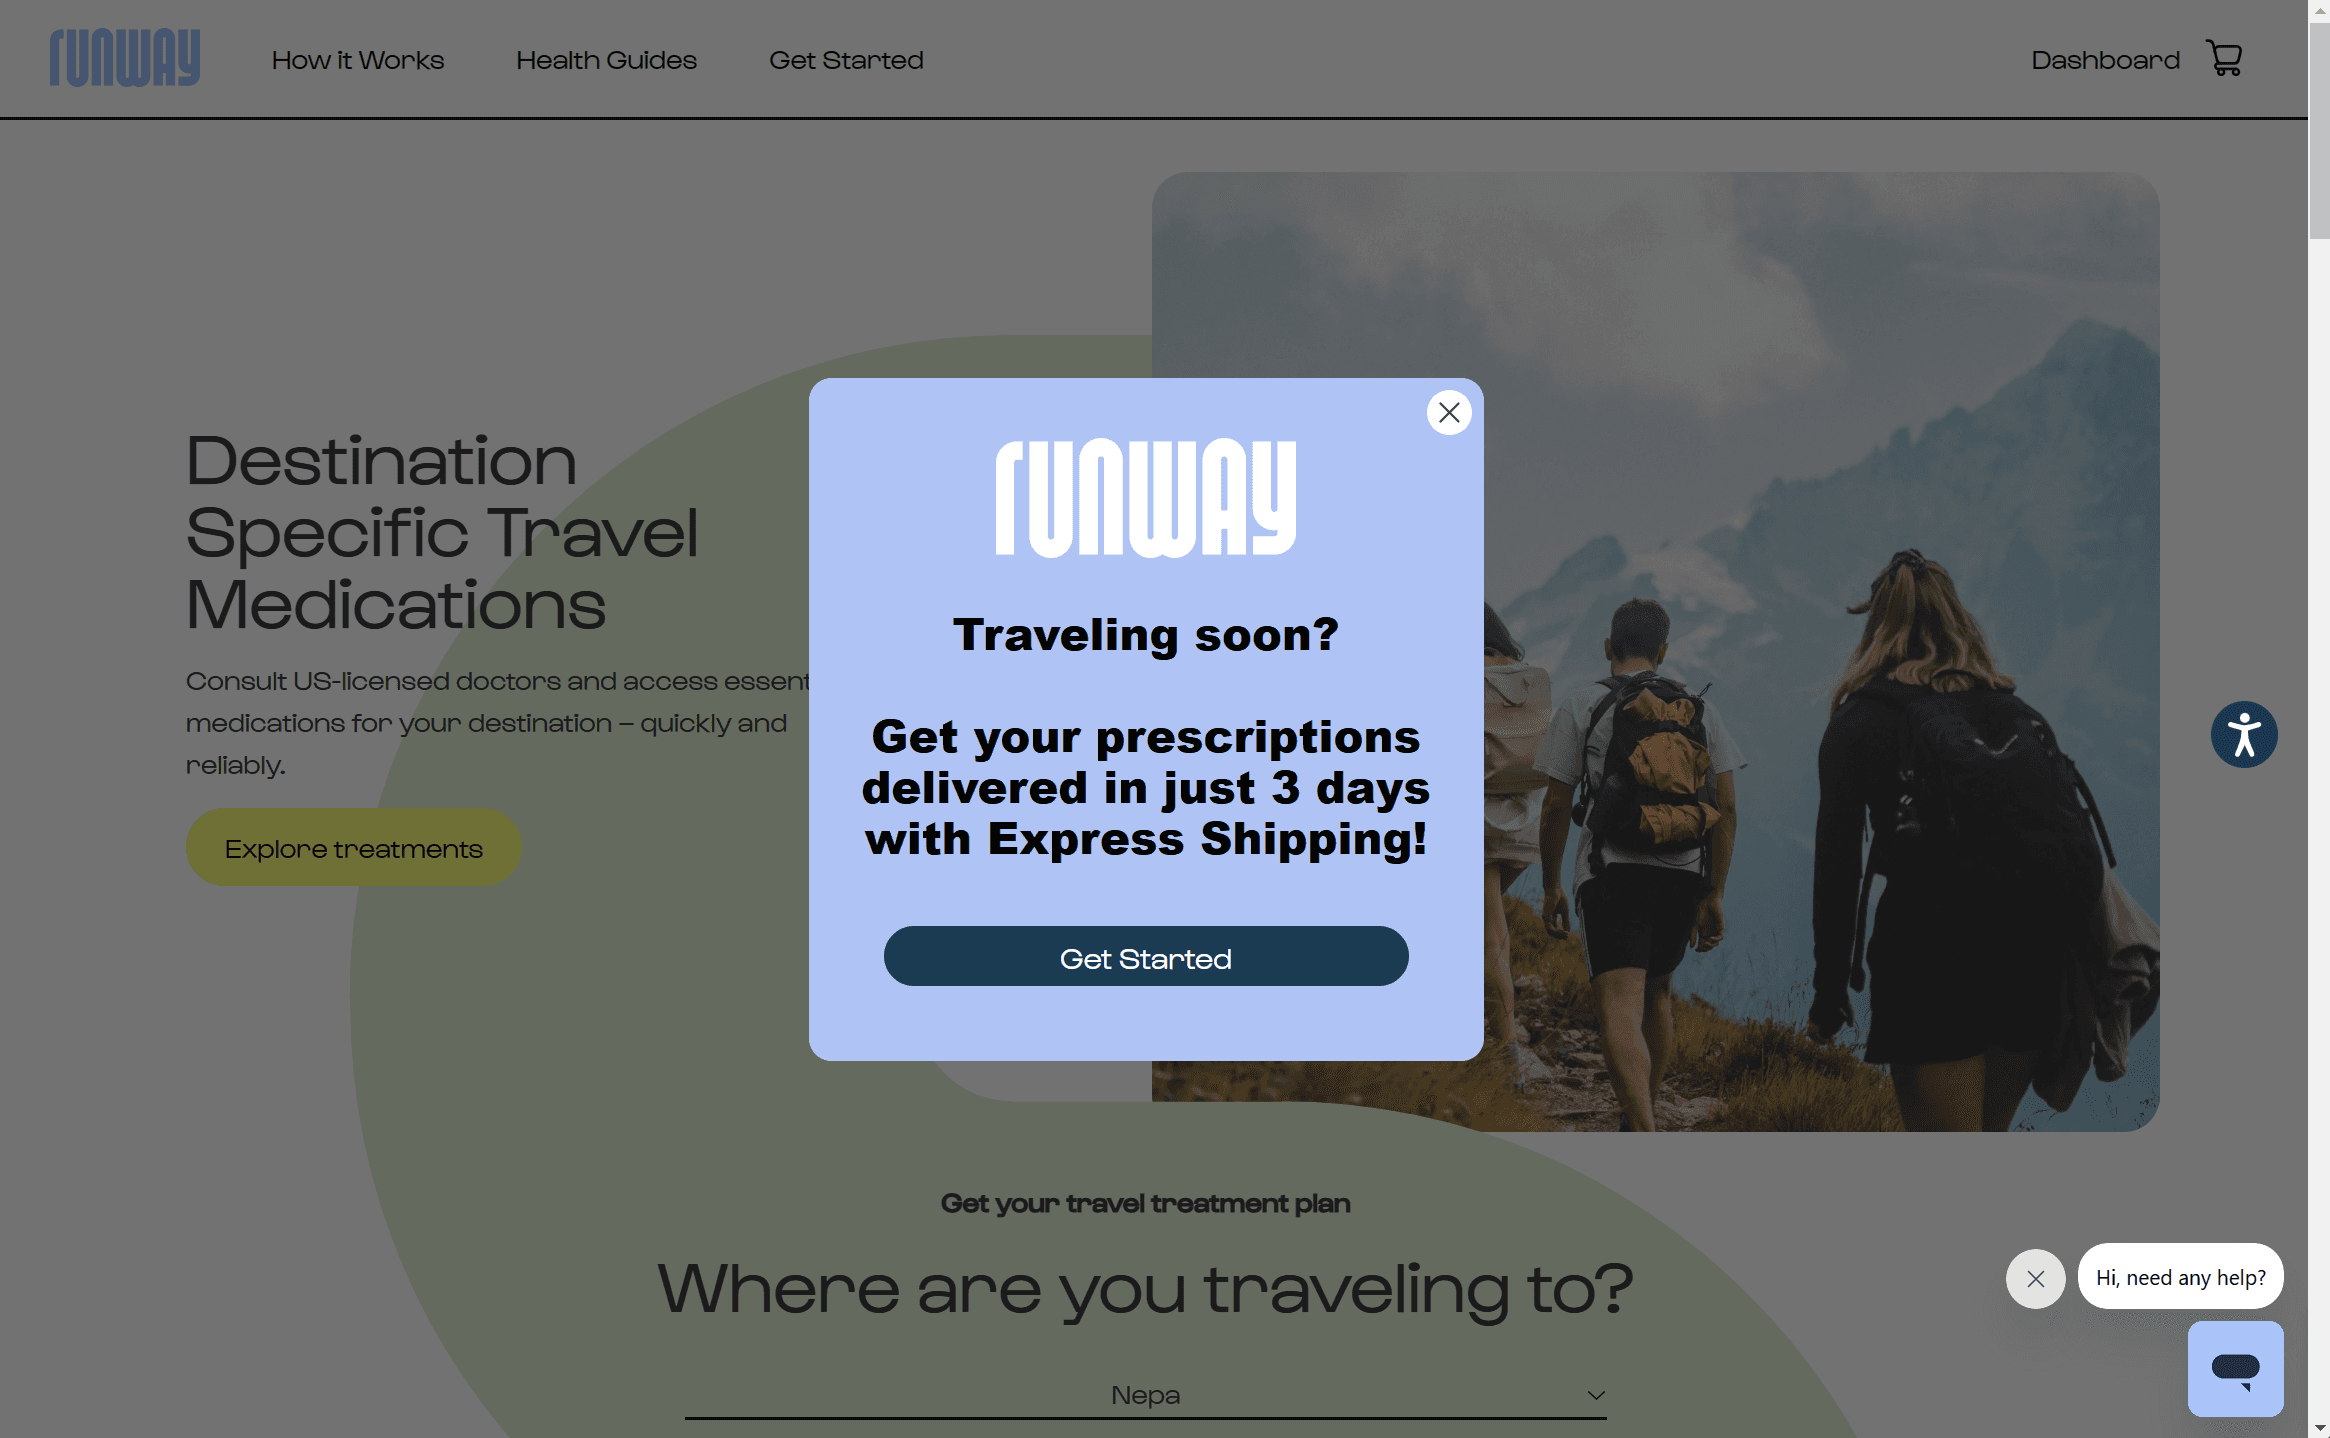Click the Explore treatments button

click(354, 847)
